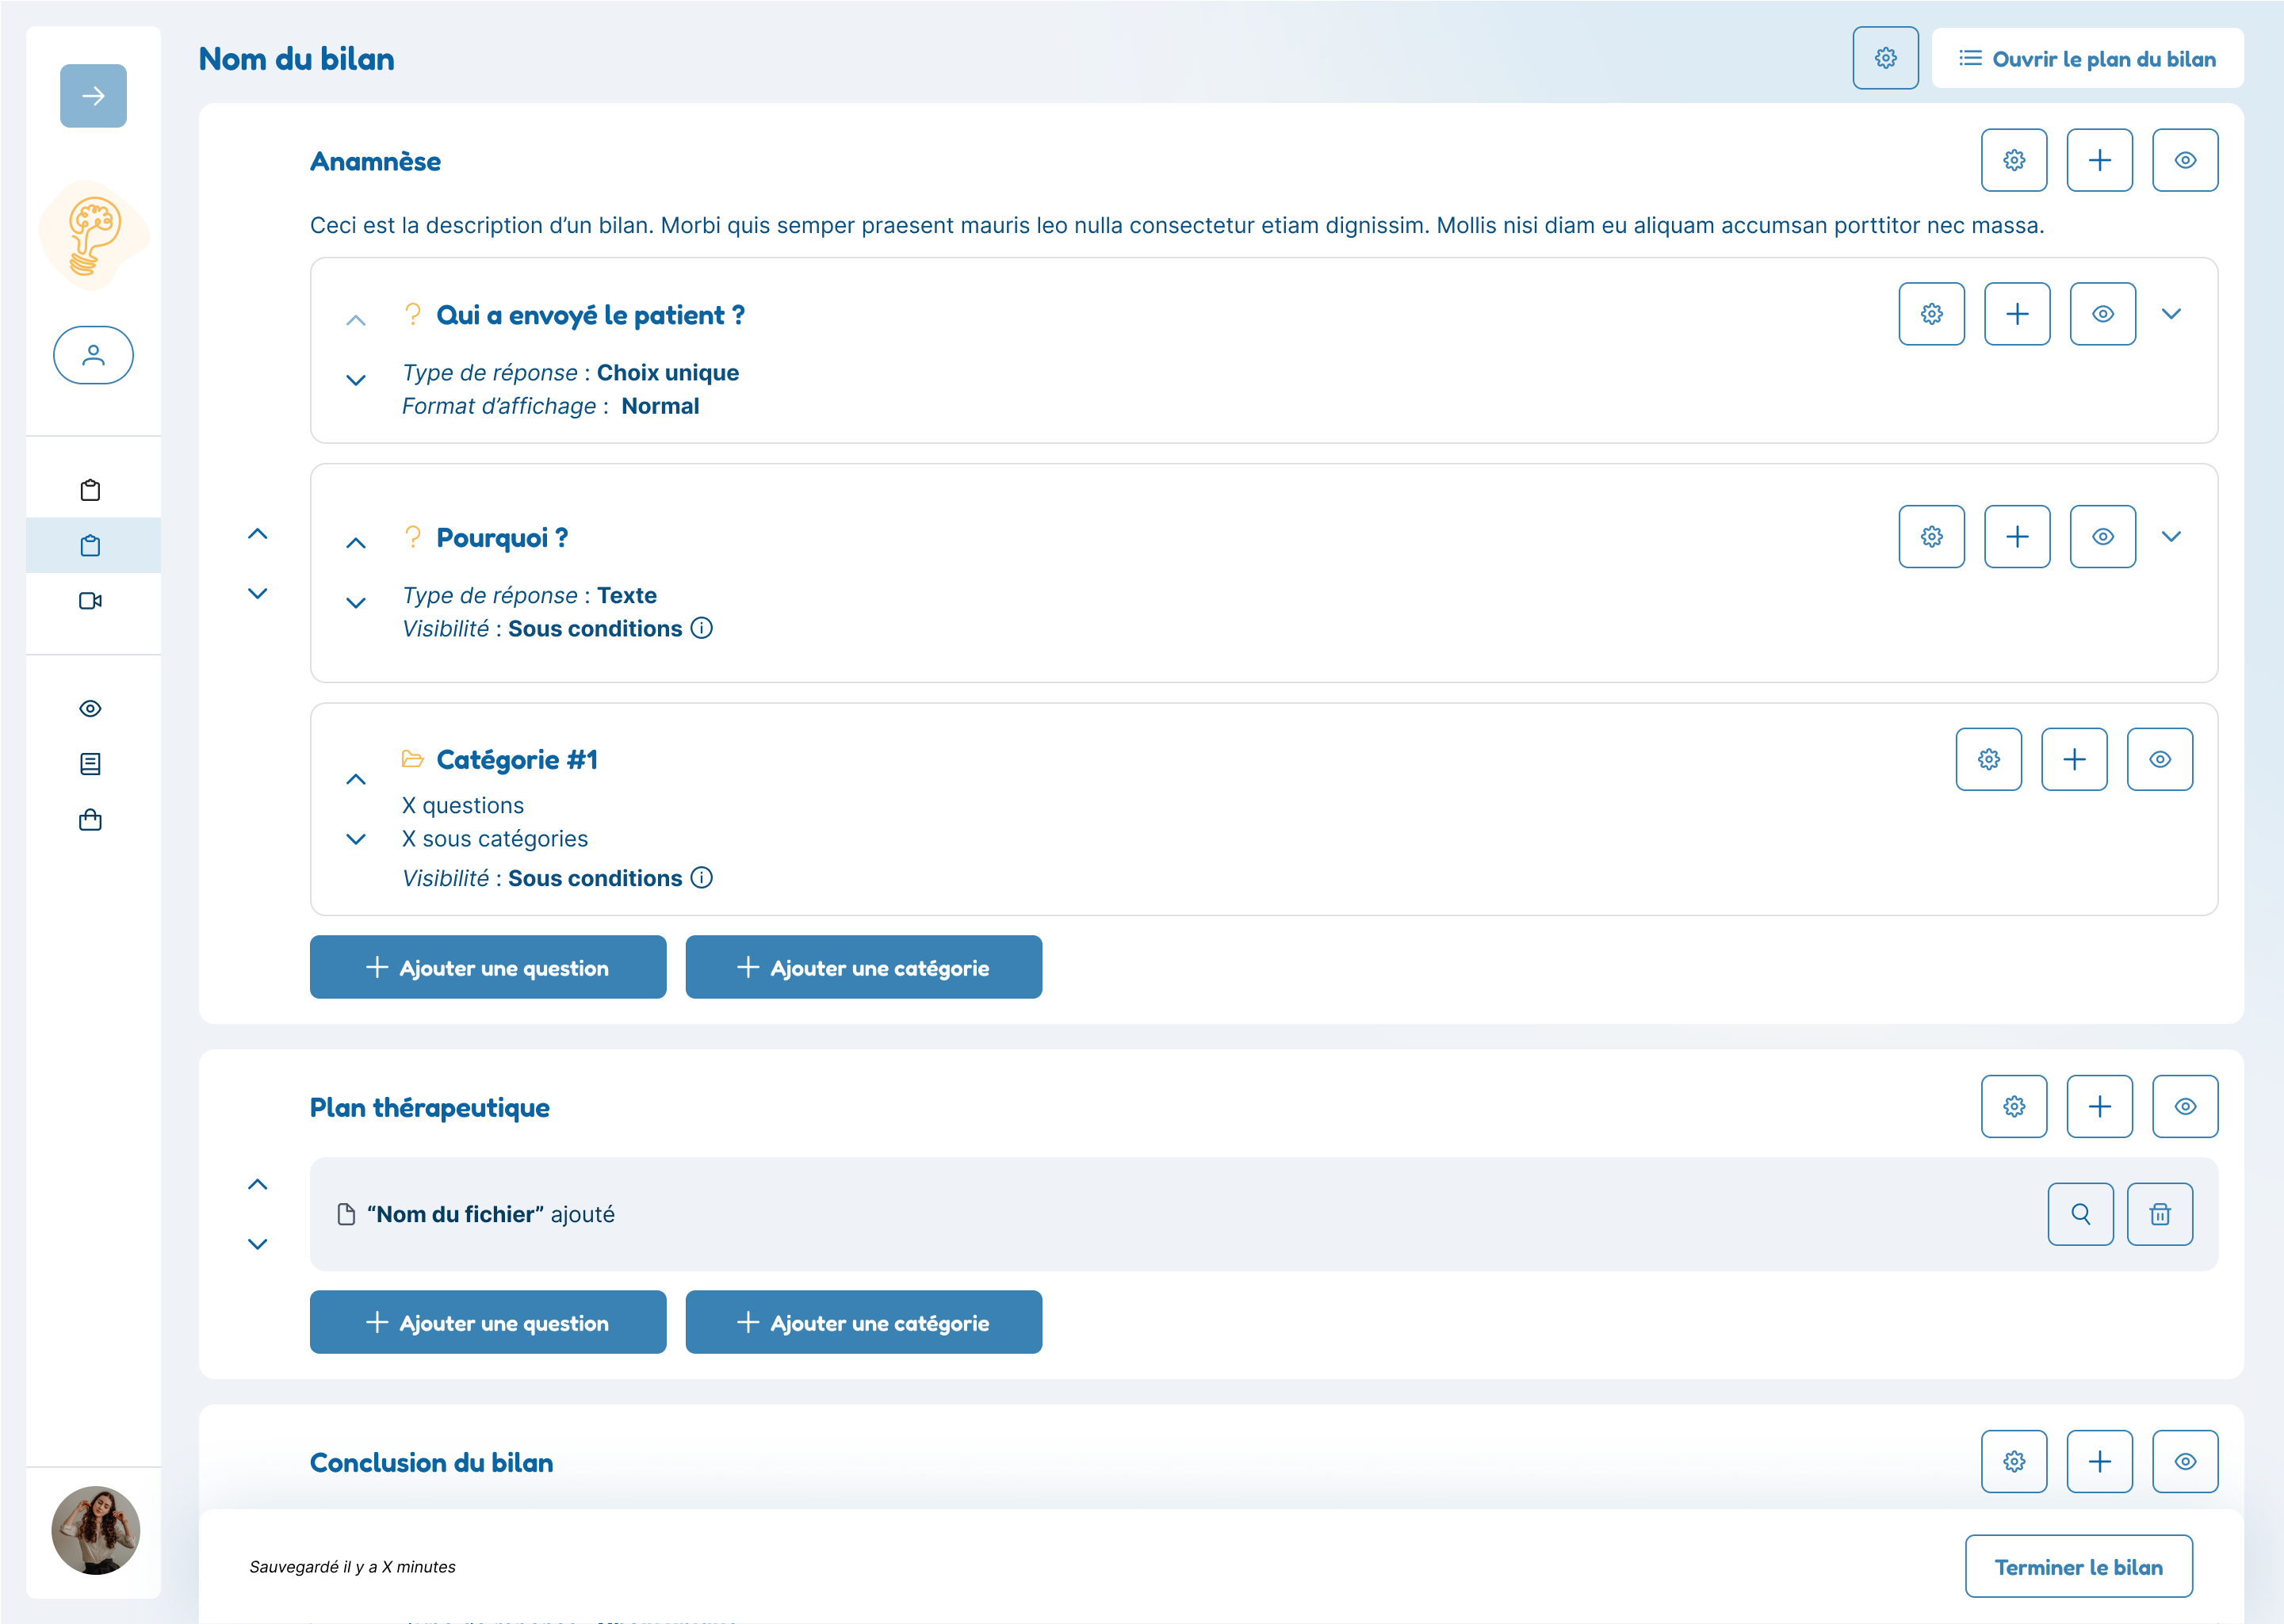Click the info icon next to Catégorie #1 visibility
Image resolution: width=2284 pixels, height=1624 pixels.
[702, 878]
